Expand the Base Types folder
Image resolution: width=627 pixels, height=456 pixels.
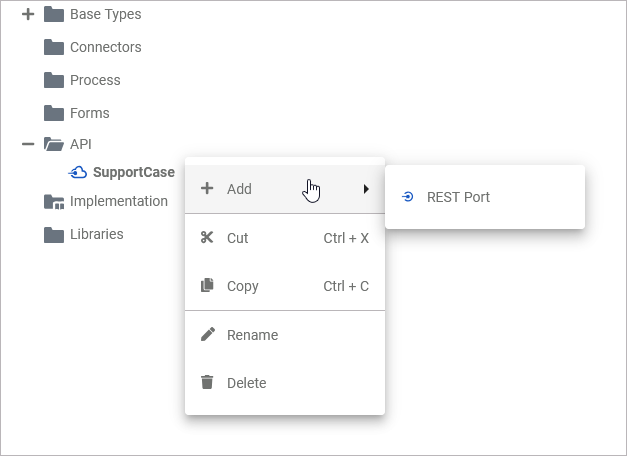(28, 15)
